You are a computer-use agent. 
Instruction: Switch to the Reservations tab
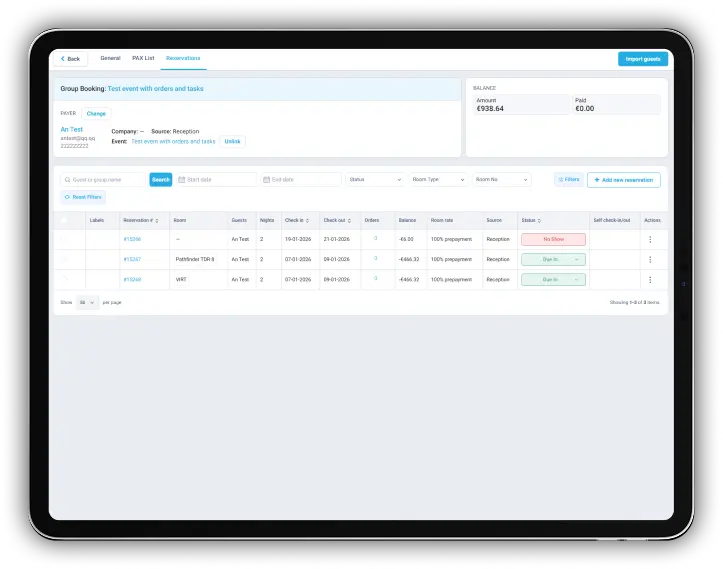[x=183, y=58]
